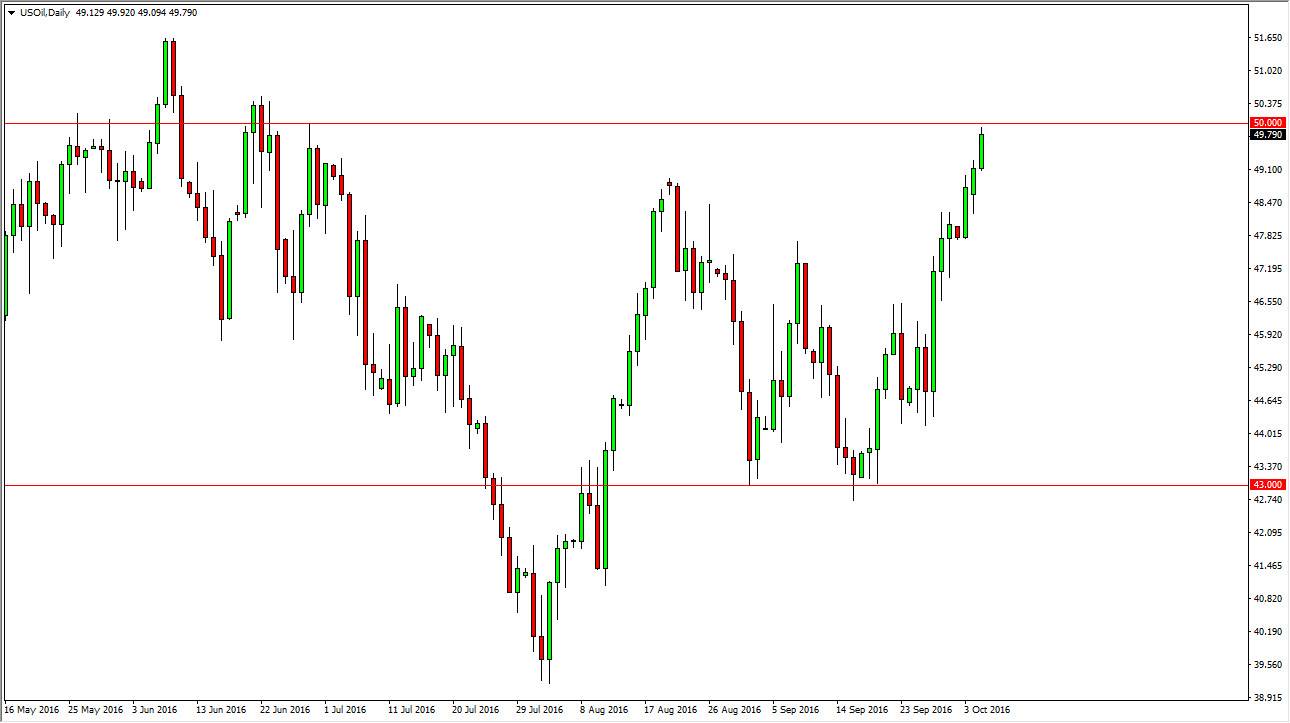Click the black 49.790 current price tag
The height and width of the screenshot is (723, 1290).
click(x=1267, y=134)
